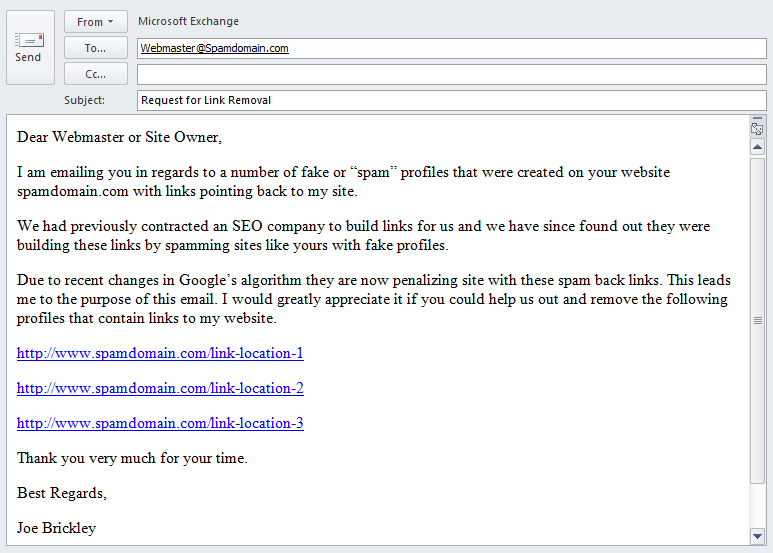Open the To... address book button
Screen dimensions: 773x553
click(96, 48)
